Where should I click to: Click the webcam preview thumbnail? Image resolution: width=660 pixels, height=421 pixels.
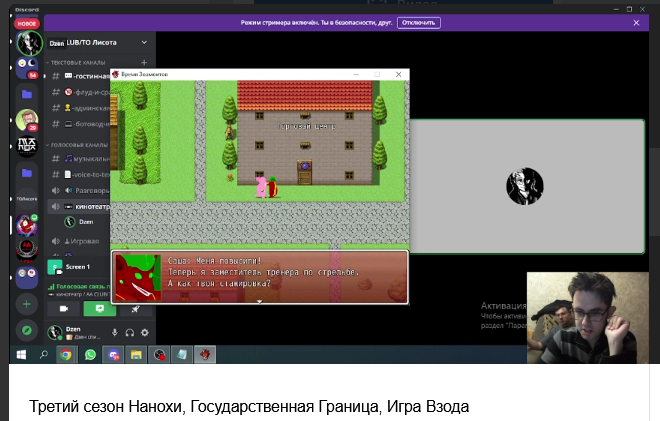(x=588, y=318)
